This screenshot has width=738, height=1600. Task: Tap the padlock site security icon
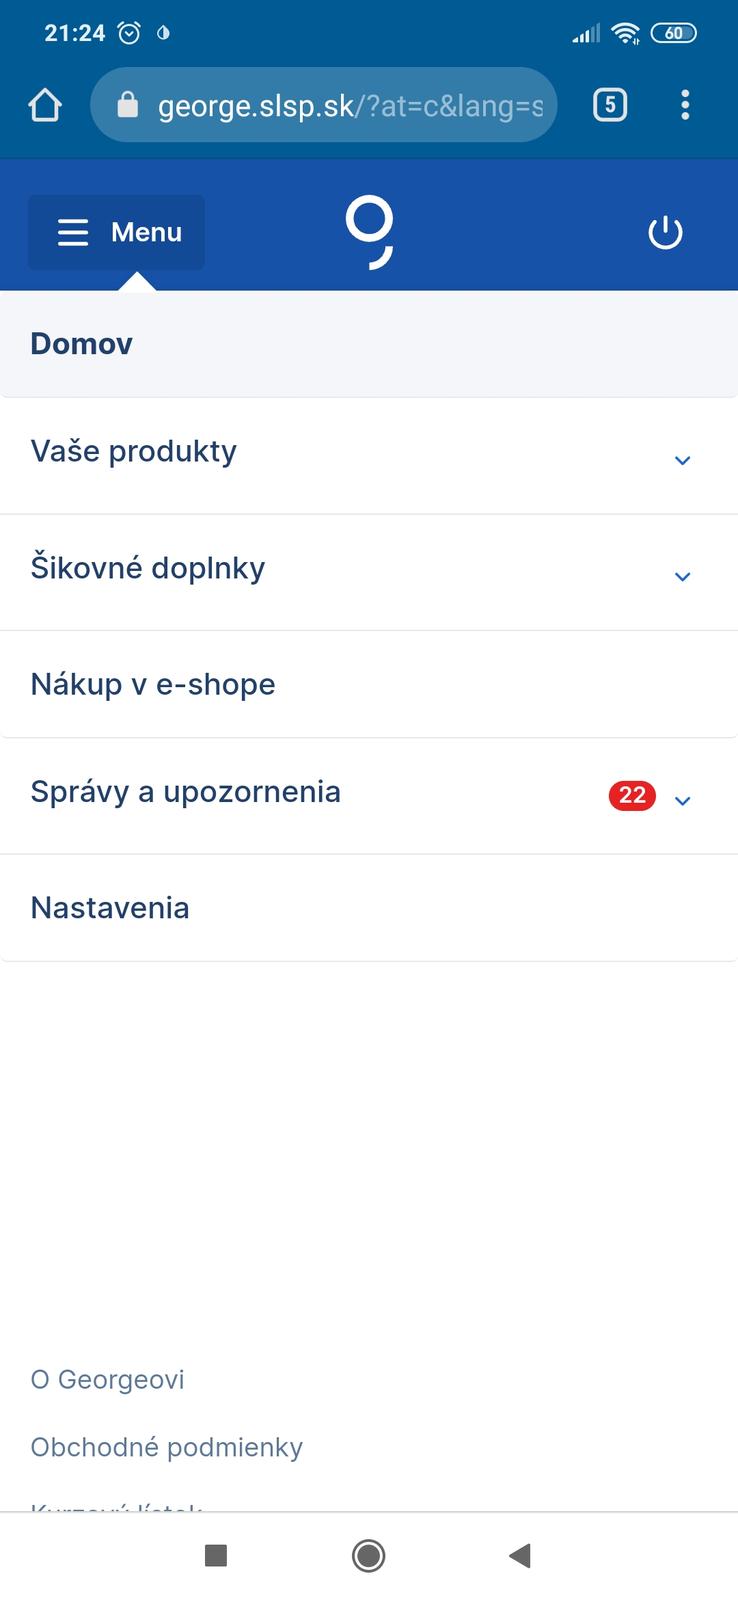pyautogui.click(x=127, y=105)
